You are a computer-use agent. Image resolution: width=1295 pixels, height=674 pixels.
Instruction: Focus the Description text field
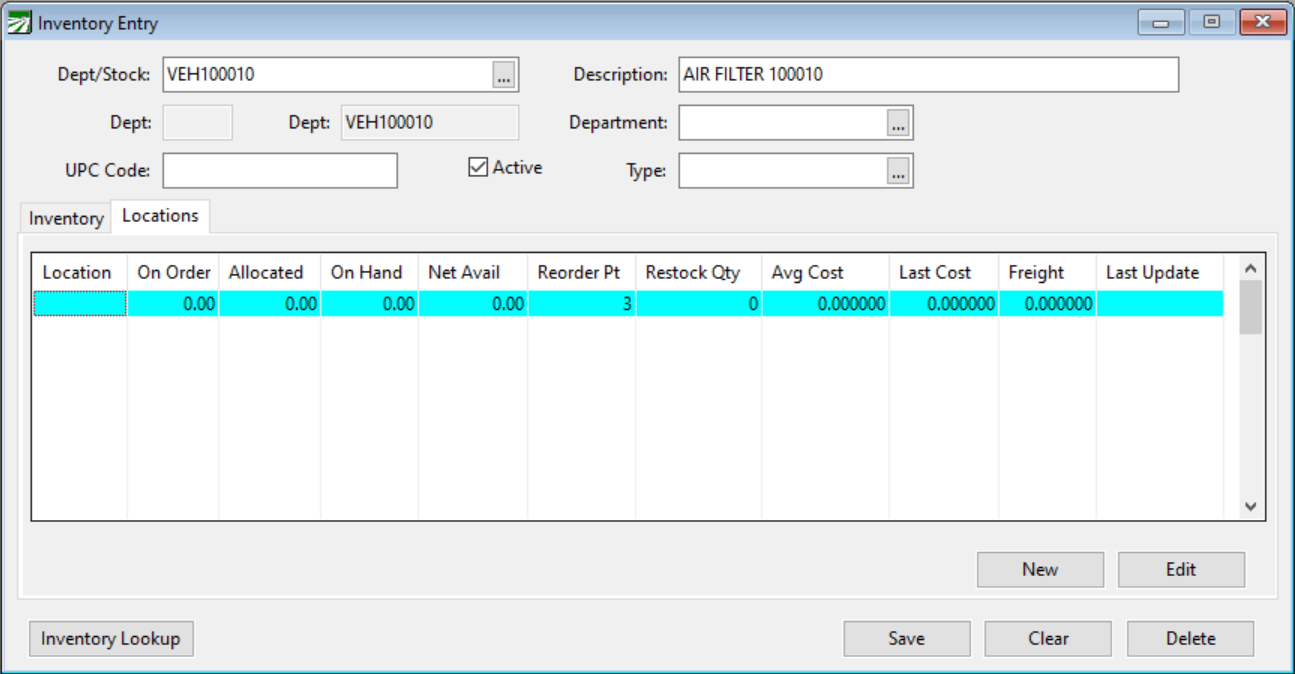928,74
